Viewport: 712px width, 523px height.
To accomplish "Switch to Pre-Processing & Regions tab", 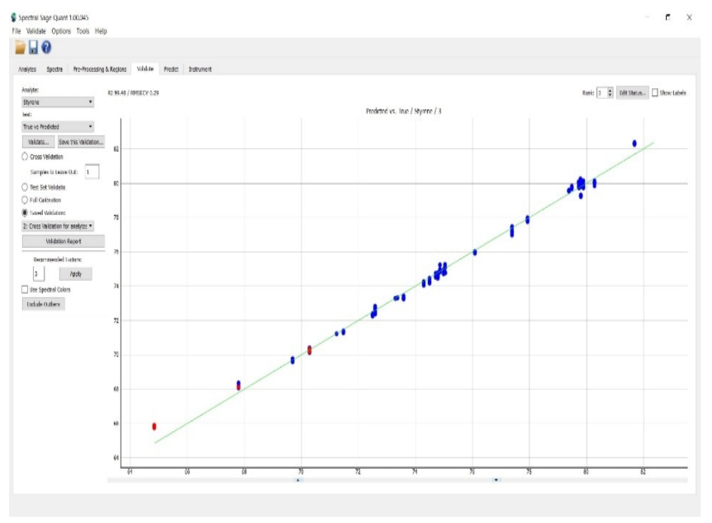I will [x=100, y=69].
